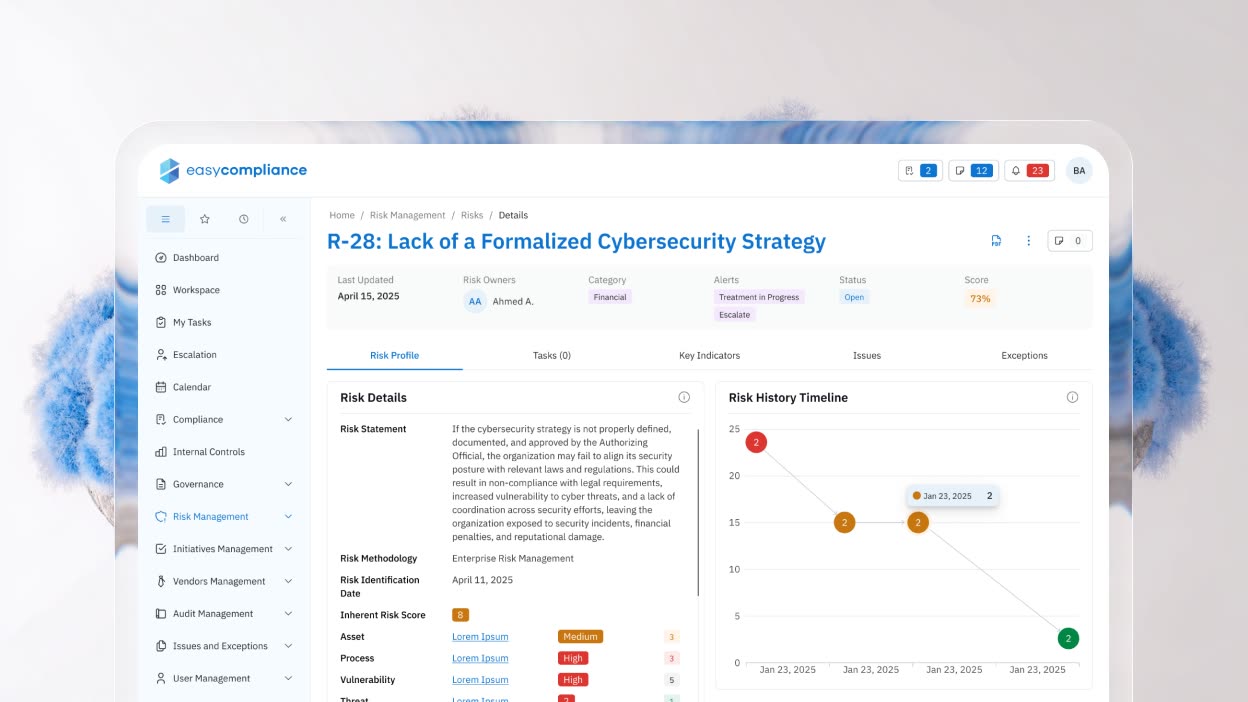The width and height of the screenshot is (1248, 702).
Task: Show favorites with the star icon
Action: 205,219
